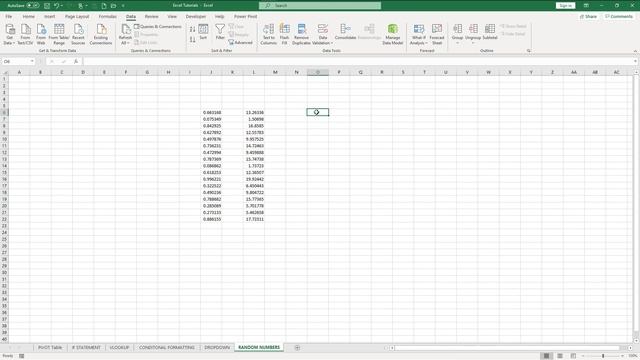Sort descending with the Z to A icon
This screenshot has height=360, width=640.
click(x=192, y=40)
